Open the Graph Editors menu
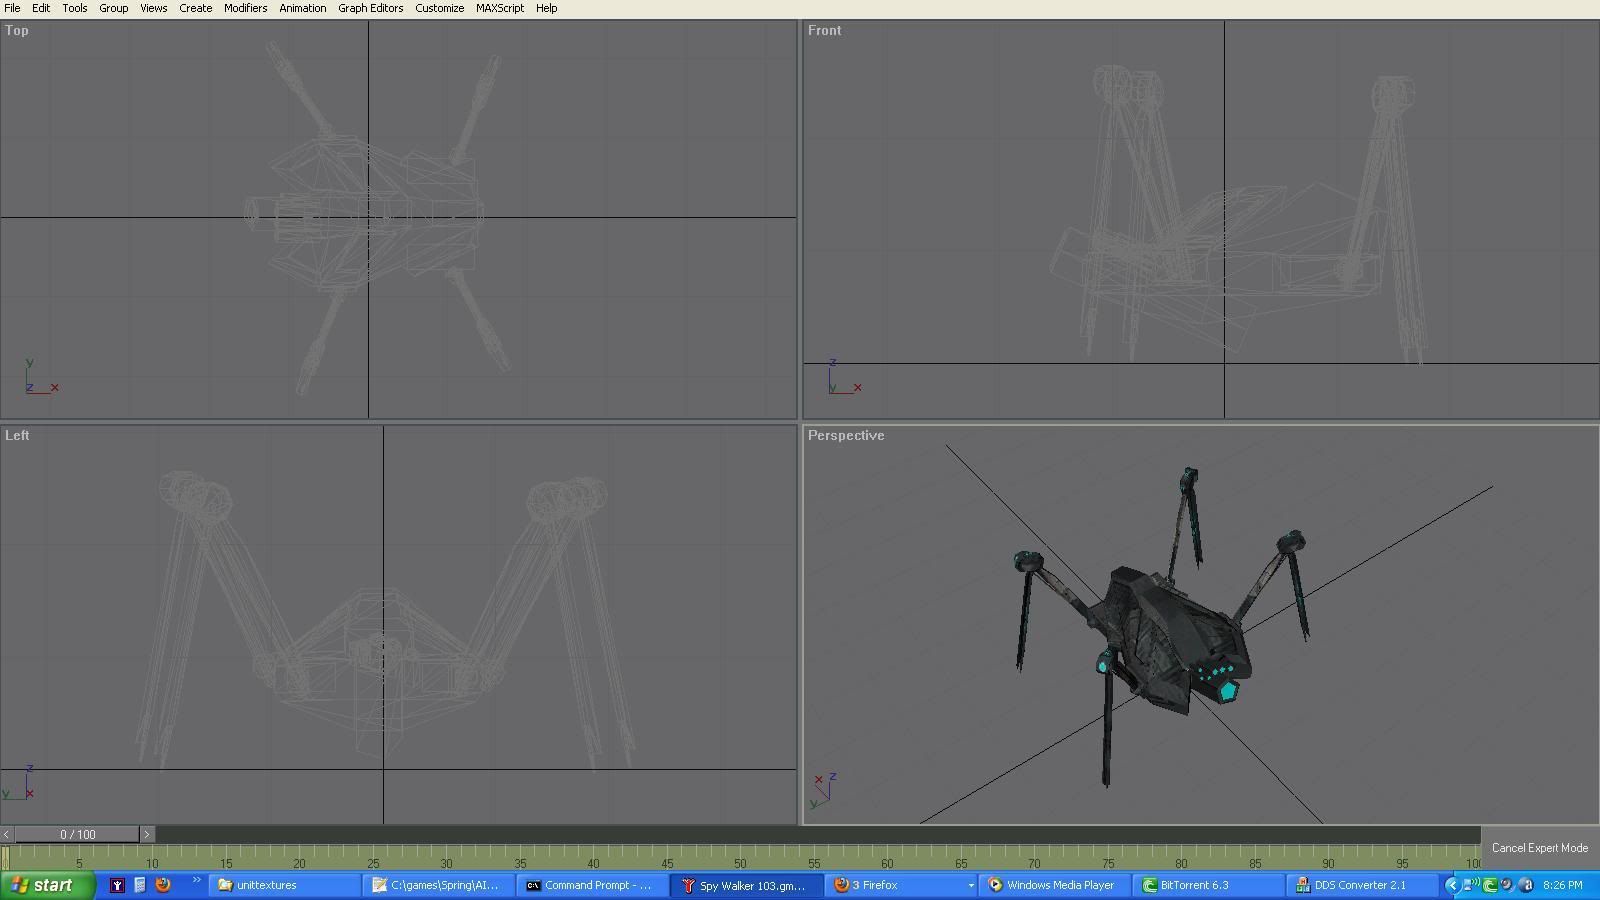Screen dimensions: 1600x900 click(x=370, y=8)
